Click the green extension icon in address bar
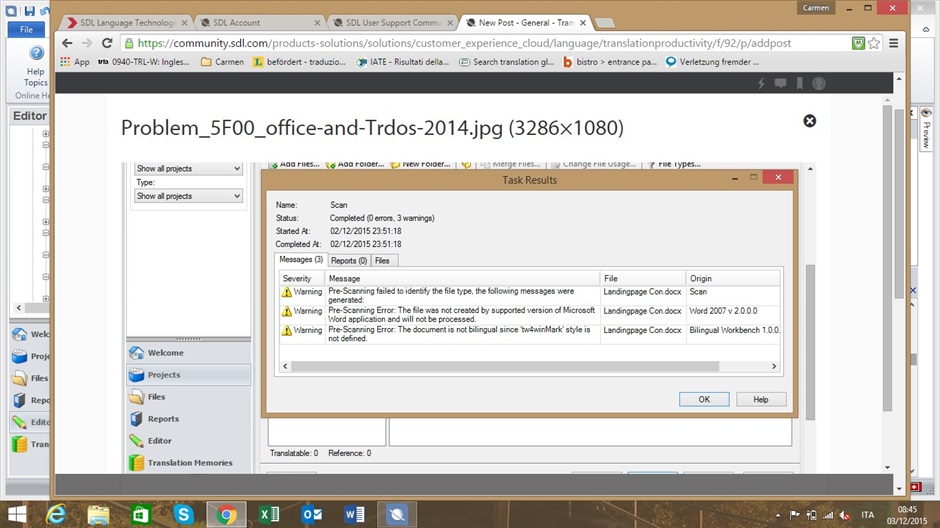Screen dimensions: 940x528 click(x=858, y=43)
